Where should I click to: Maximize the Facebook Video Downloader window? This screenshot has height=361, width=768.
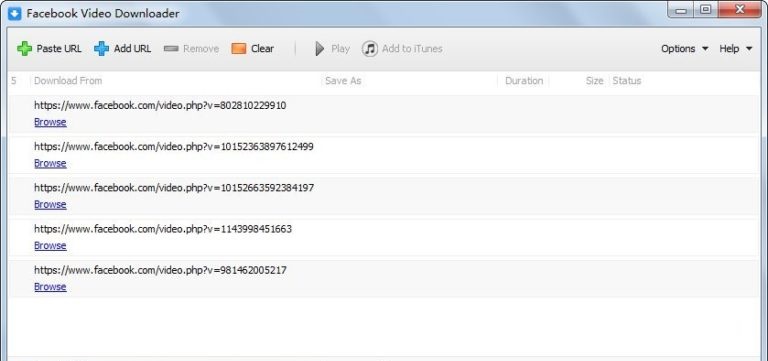tap(706, 10)
